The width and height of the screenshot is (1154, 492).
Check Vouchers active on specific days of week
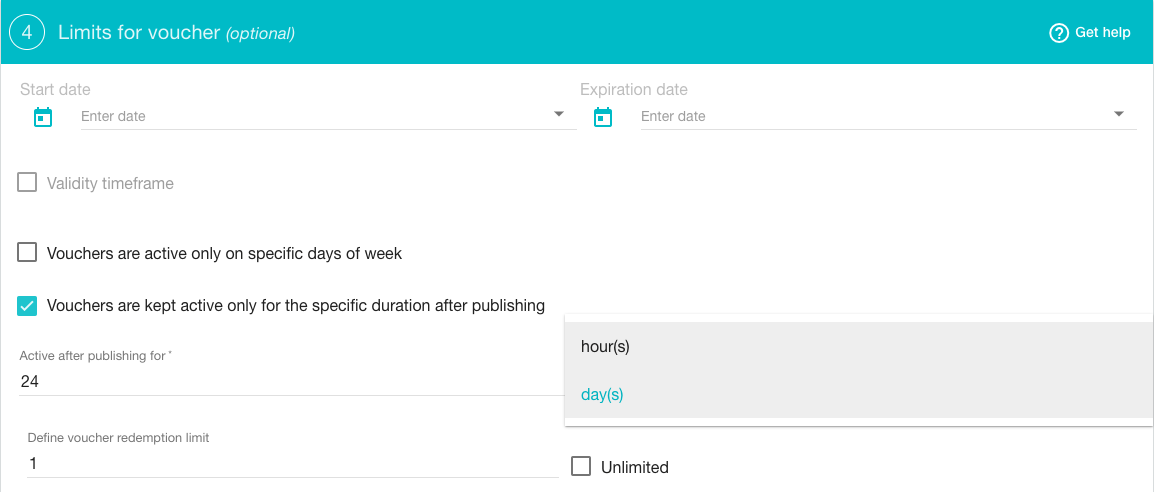click(x=27, y=253)
